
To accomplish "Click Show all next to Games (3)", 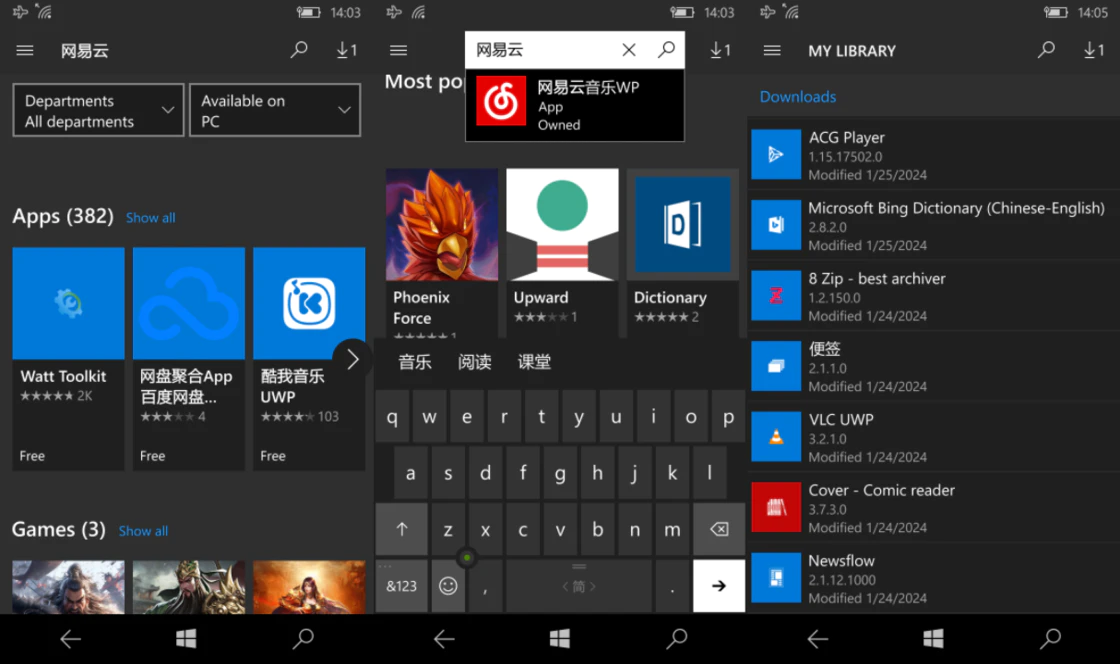I will 143,531.
